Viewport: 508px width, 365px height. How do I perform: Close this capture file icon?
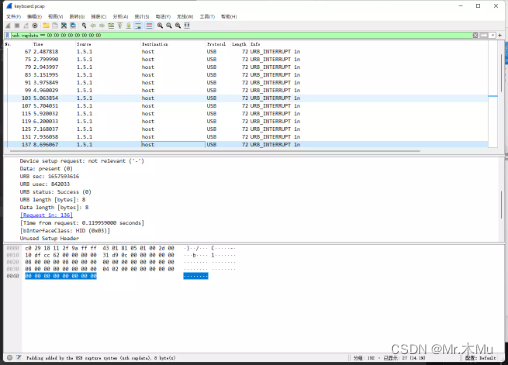(x=64, y=26)
